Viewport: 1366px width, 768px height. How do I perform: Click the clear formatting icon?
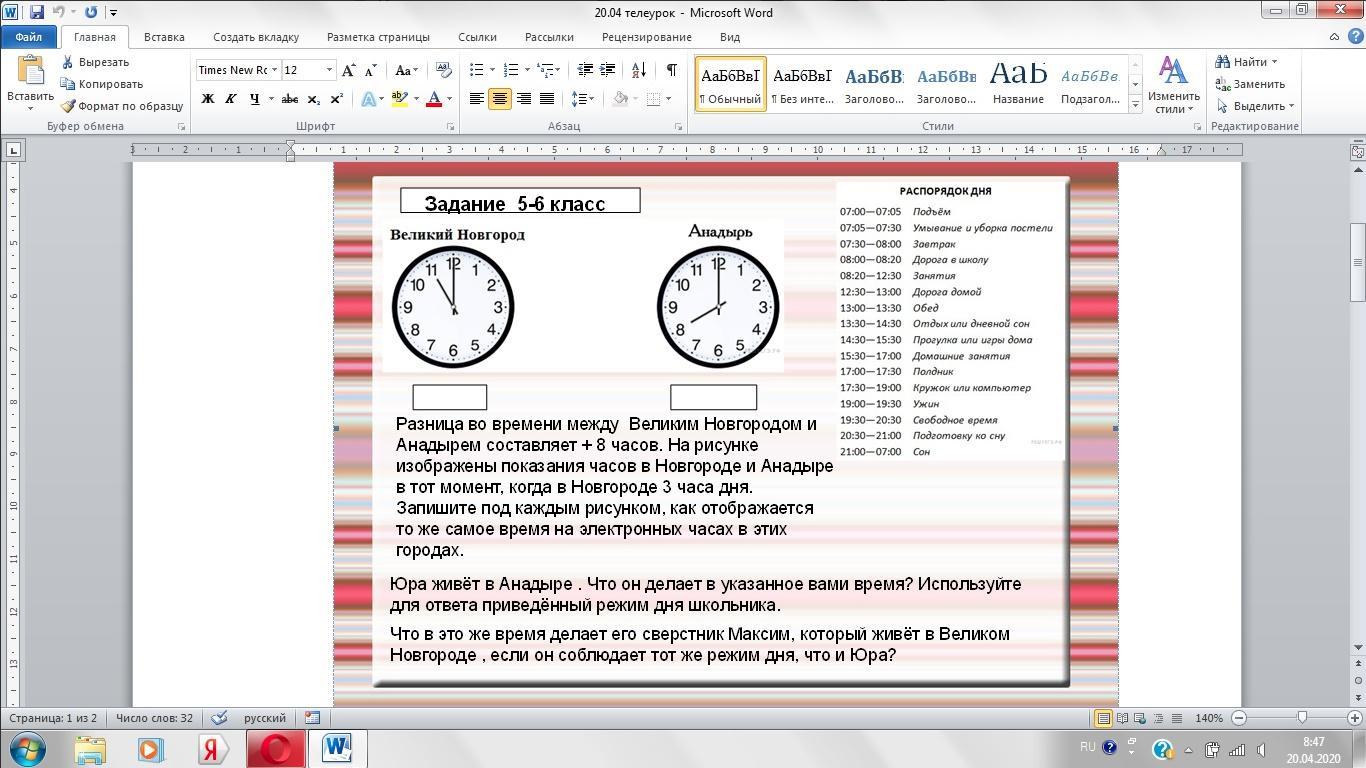[445, 70]
